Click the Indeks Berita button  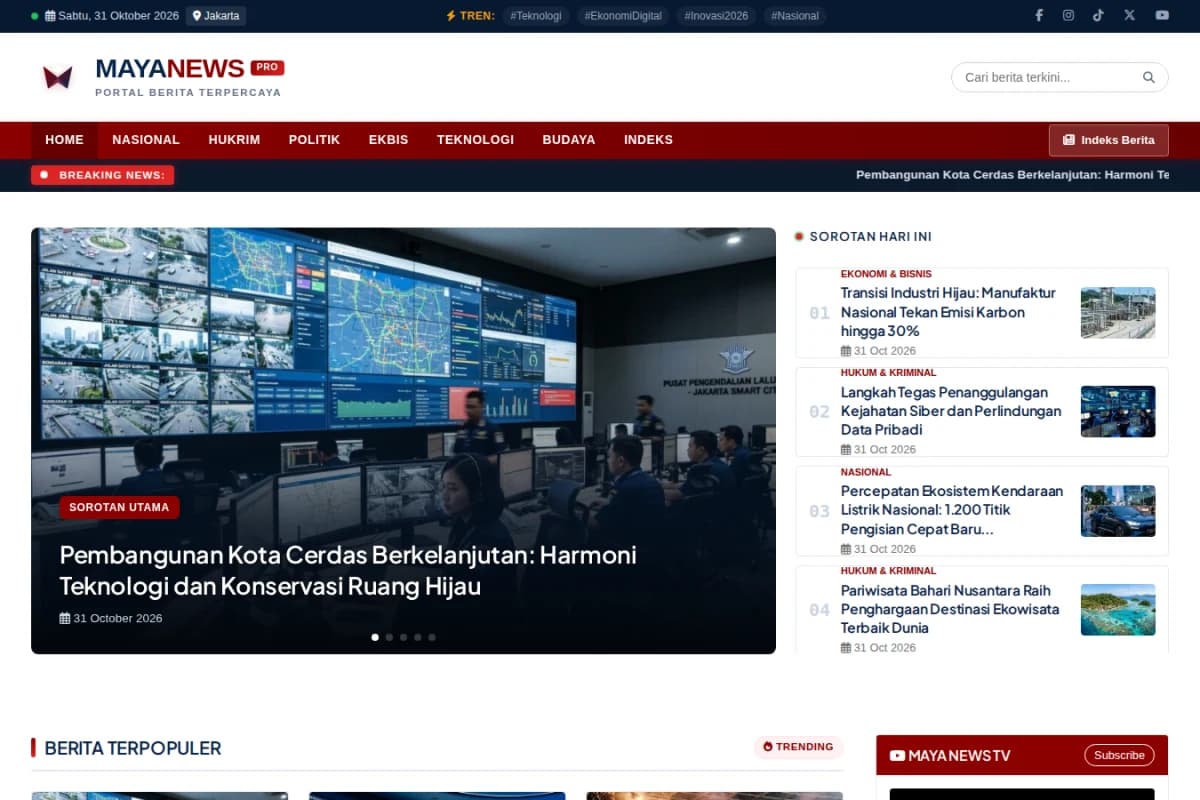(x=1108, y=140)
